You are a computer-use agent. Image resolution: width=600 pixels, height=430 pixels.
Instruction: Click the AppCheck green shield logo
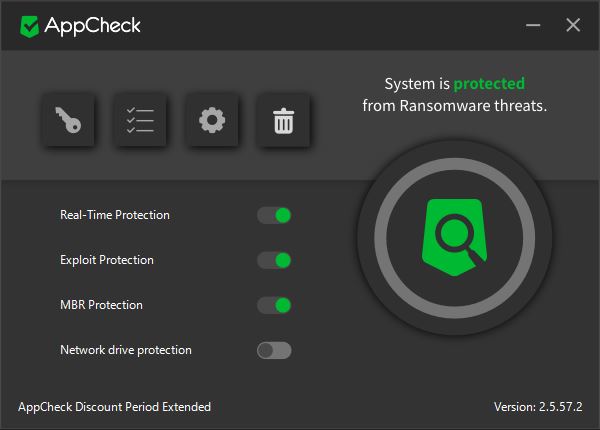[x=29, y=26]
